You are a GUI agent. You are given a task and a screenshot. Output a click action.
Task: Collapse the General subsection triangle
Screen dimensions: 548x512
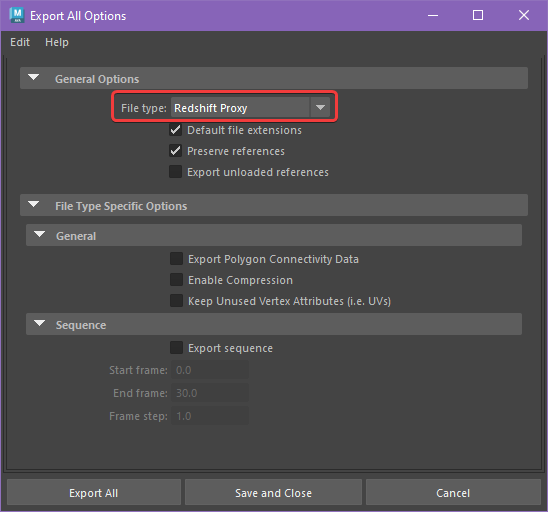pos(39,234)
